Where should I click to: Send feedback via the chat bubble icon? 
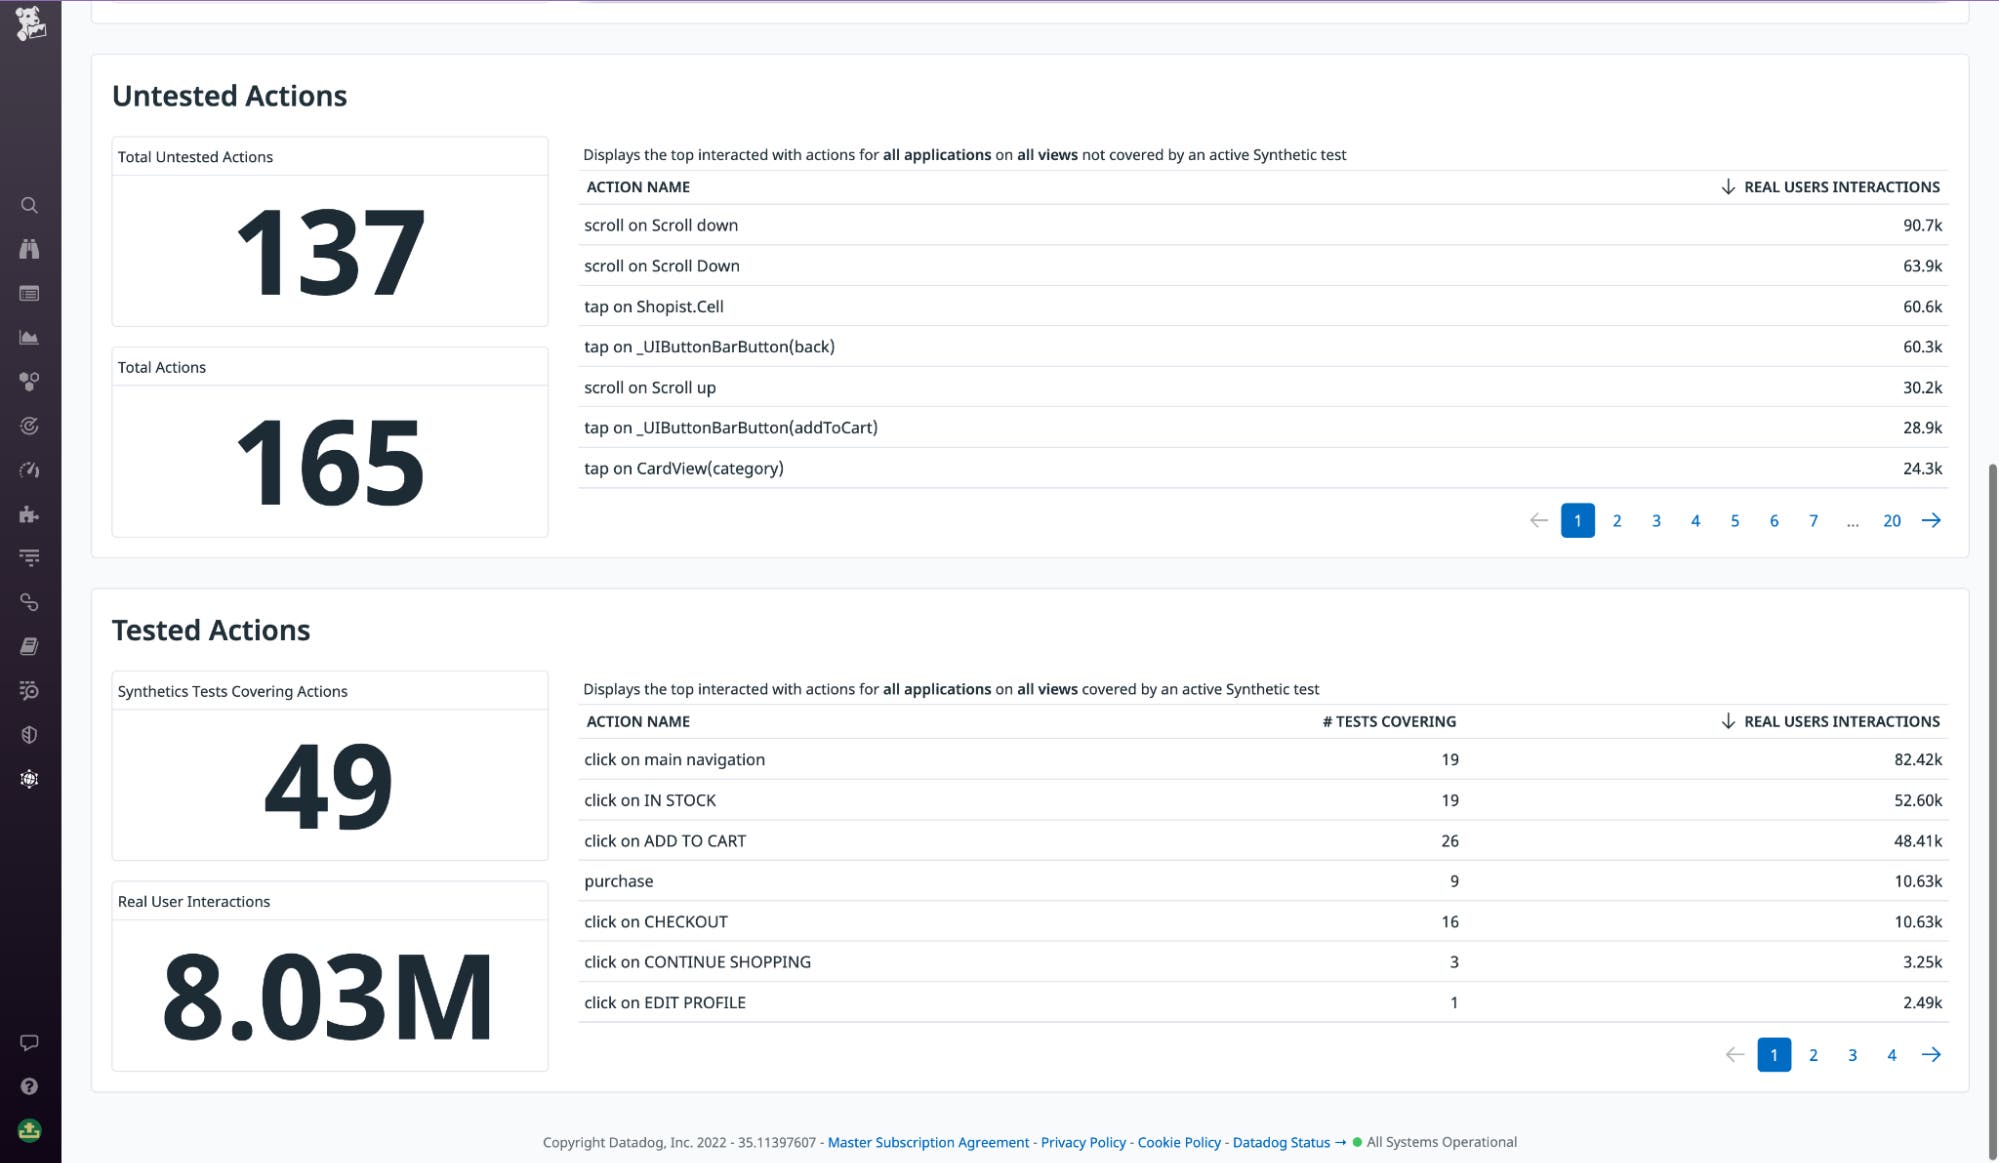pyautogui.click(x=29, y=1042)
